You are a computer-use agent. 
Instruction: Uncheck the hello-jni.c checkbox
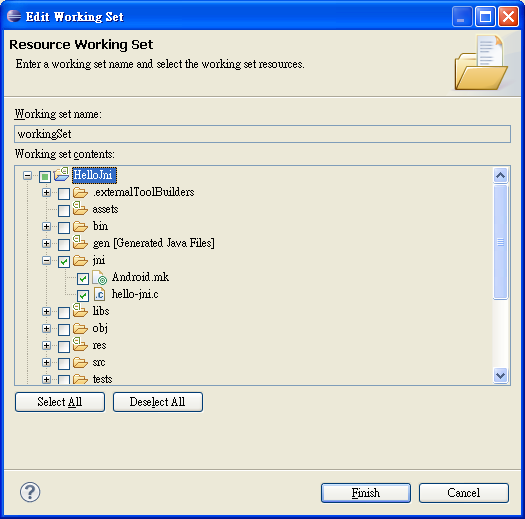click(83, 296)
